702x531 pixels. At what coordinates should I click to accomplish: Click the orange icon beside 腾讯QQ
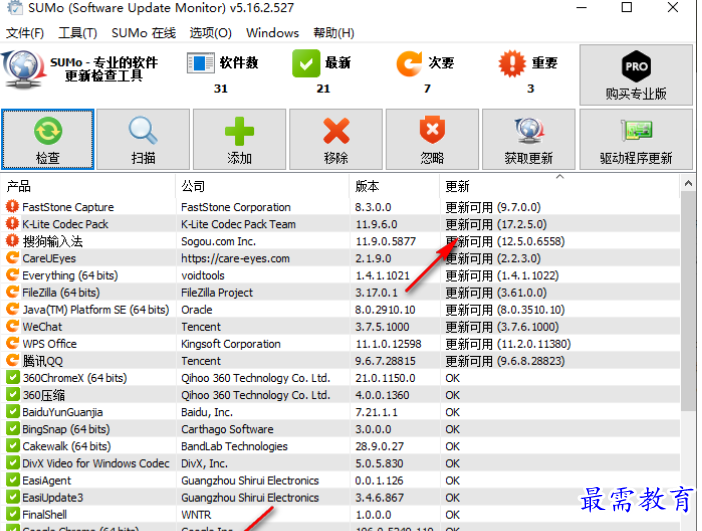click(12, 360)
